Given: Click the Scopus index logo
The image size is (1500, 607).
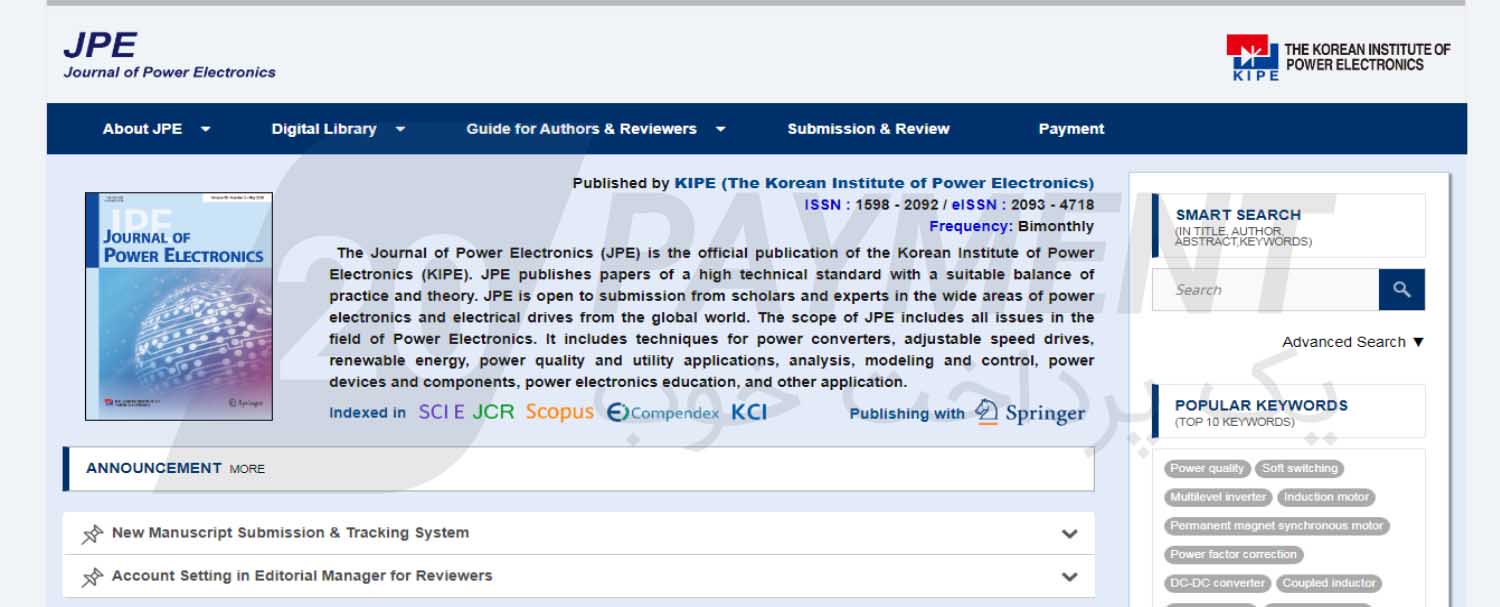Looking at the screenshot, I should [559, 412].
